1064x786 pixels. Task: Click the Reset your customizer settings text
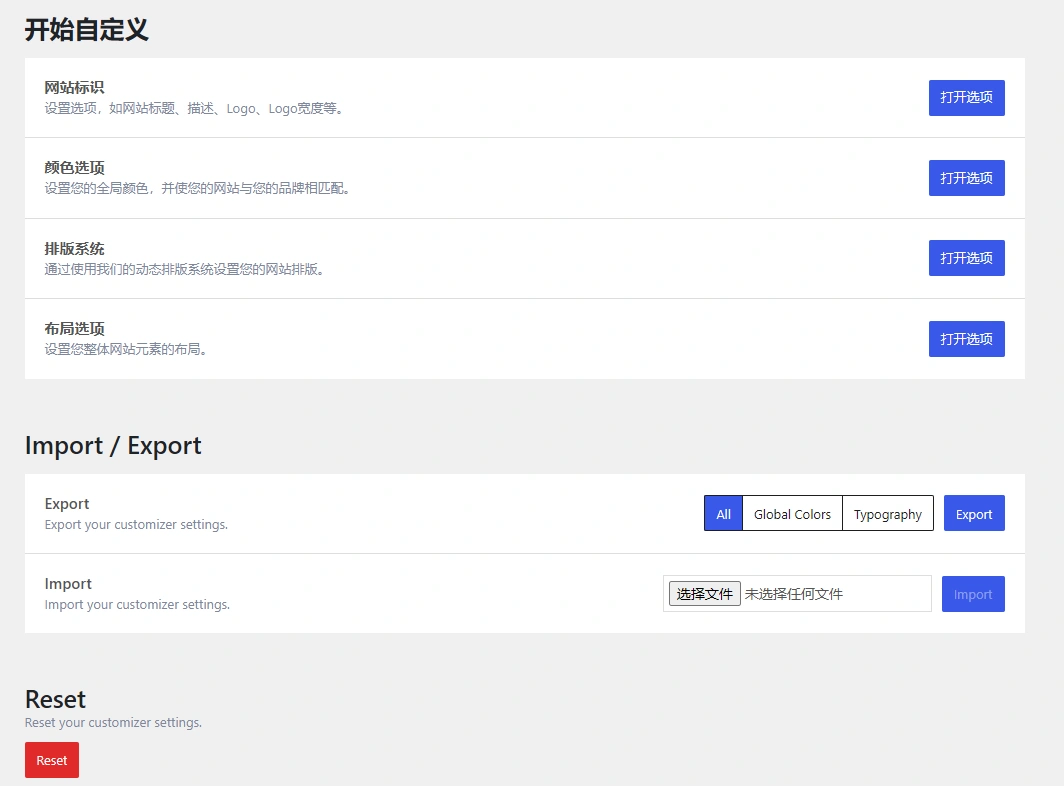[x=113, y=722]
